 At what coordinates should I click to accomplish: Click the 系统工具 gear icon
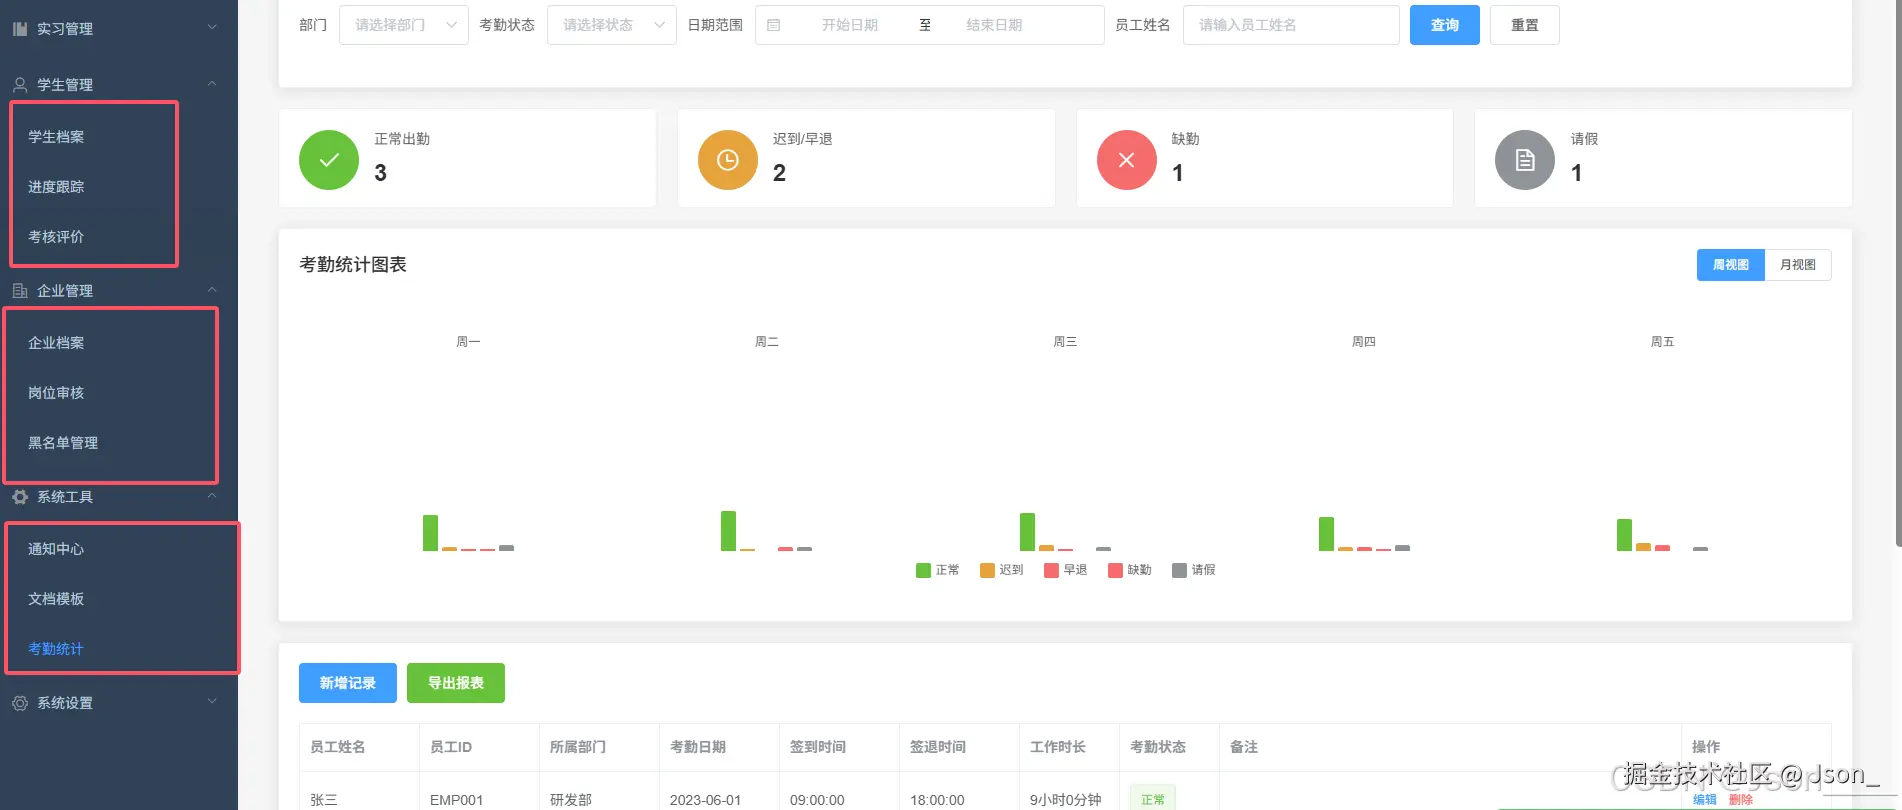20,497
